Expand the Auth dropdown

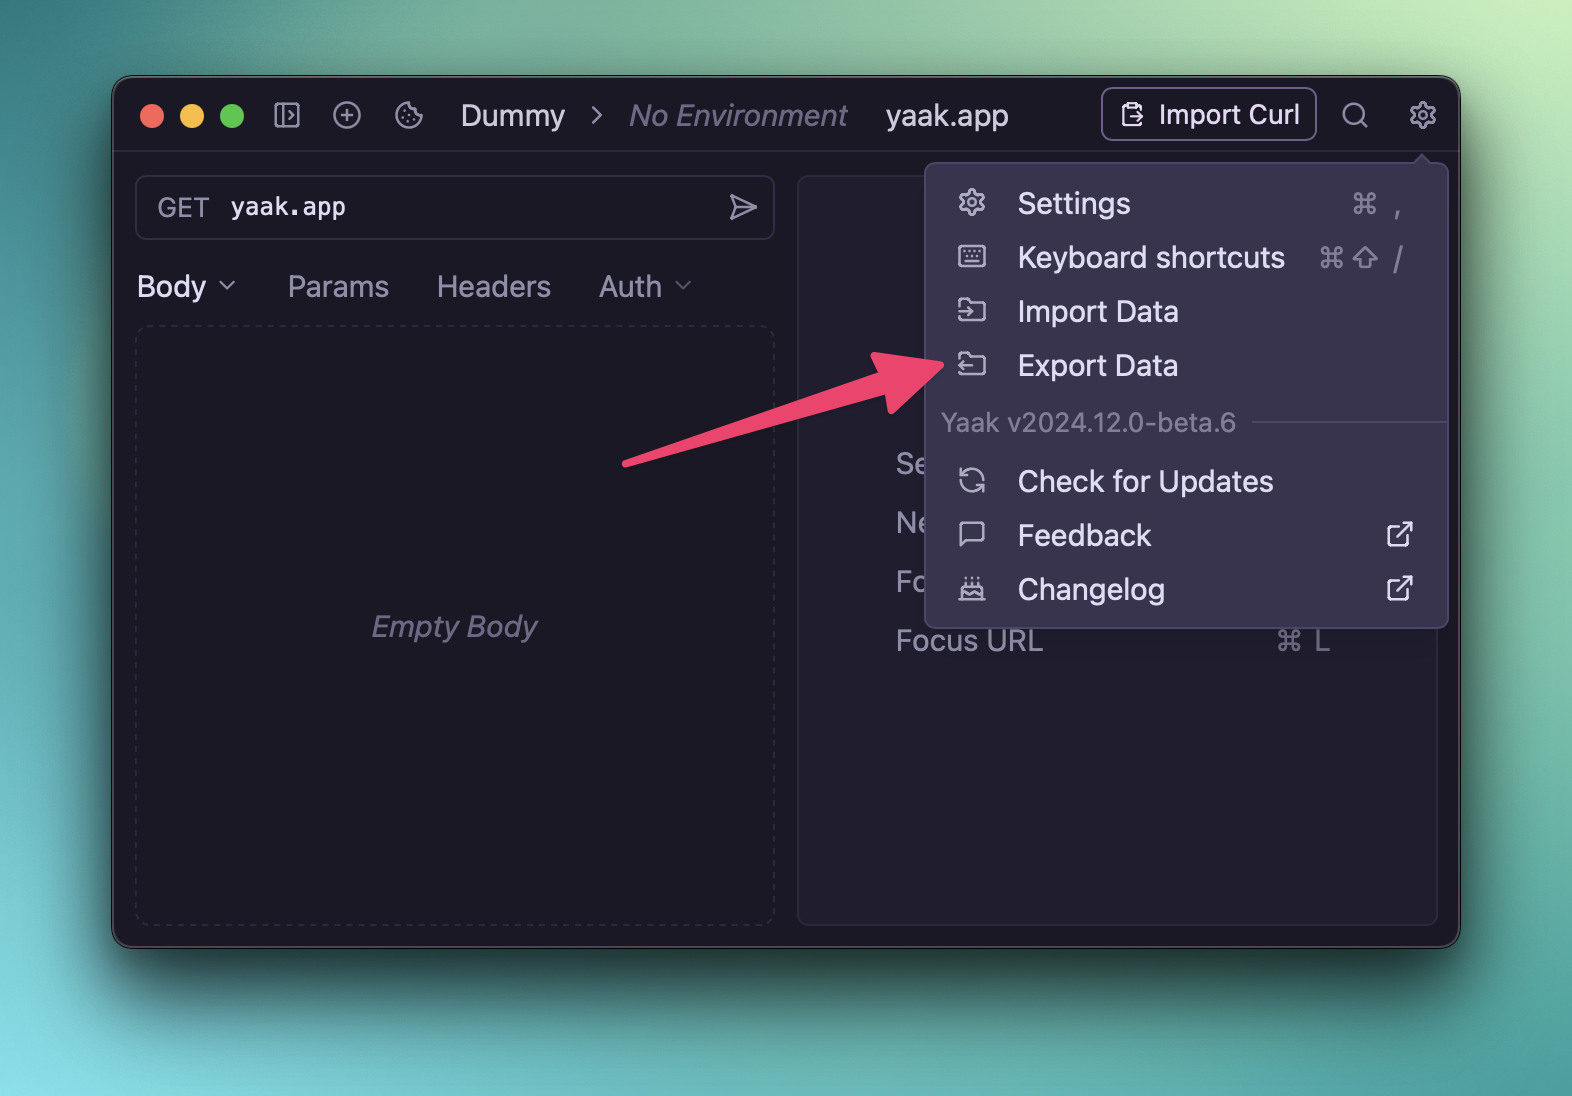[x=645, y=287]
